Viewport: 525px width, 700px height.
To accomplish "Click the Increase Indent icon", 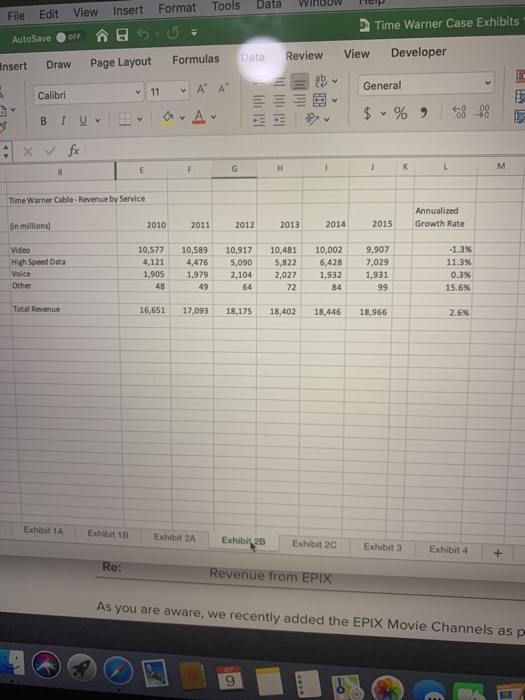I will (279, 120).
